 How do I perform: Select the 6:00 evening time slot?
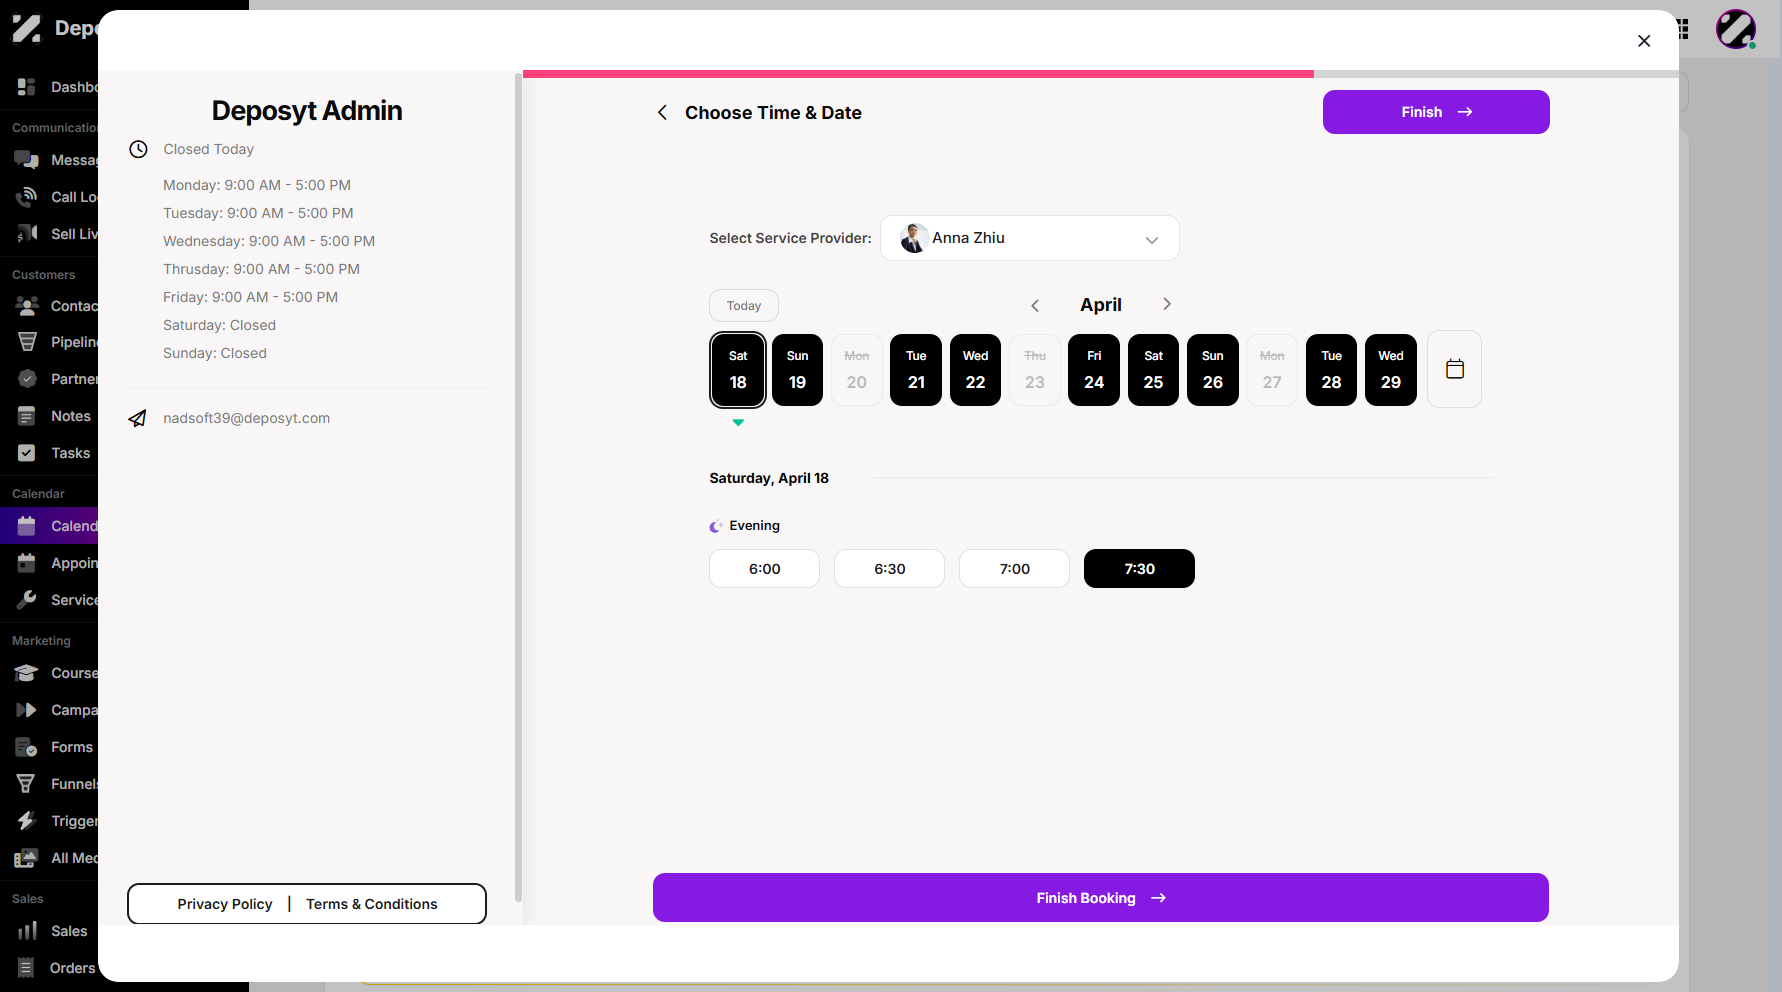click(764, 569)
